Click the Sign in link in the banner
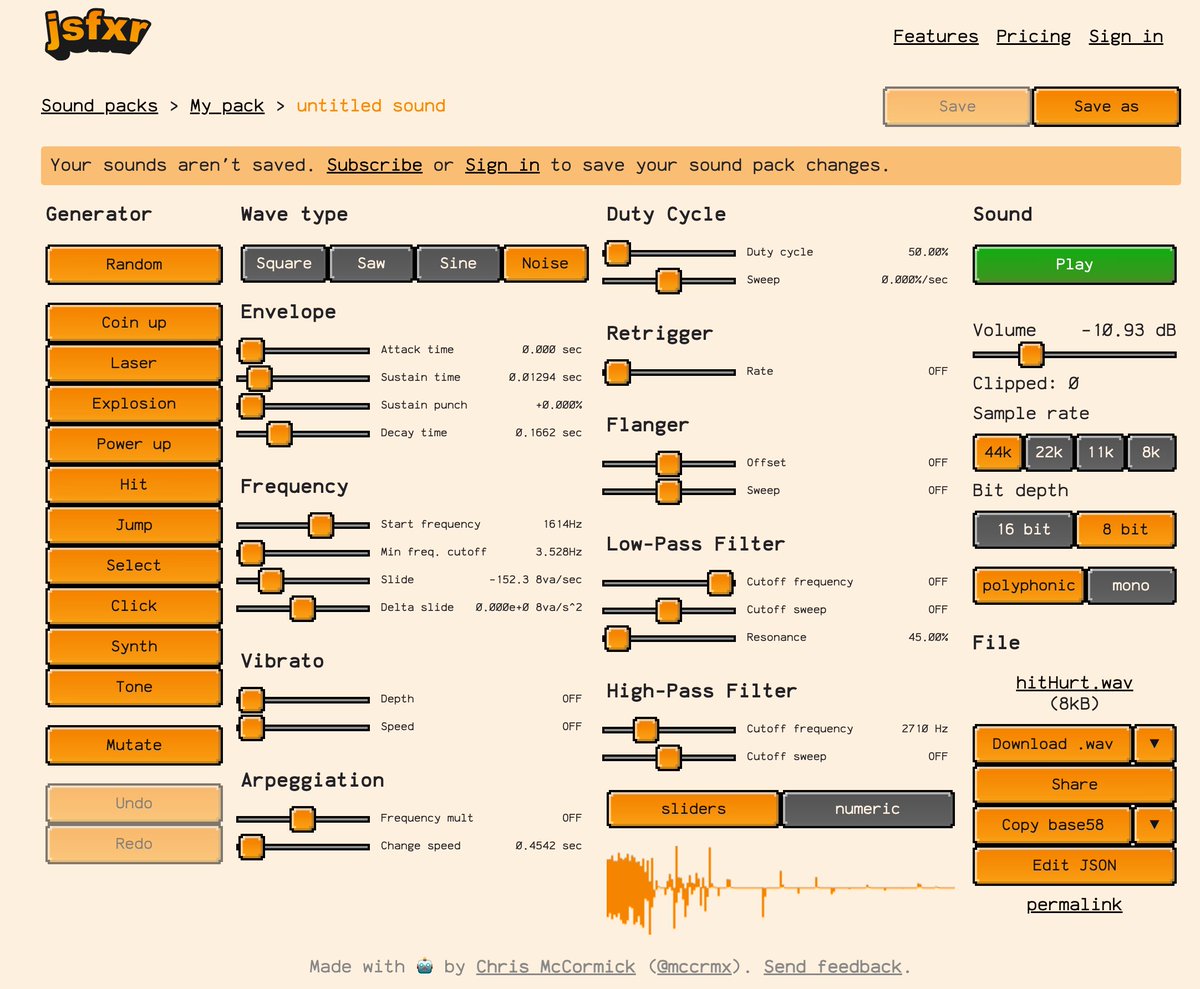 pyautogui.click(x=502, y=164)
